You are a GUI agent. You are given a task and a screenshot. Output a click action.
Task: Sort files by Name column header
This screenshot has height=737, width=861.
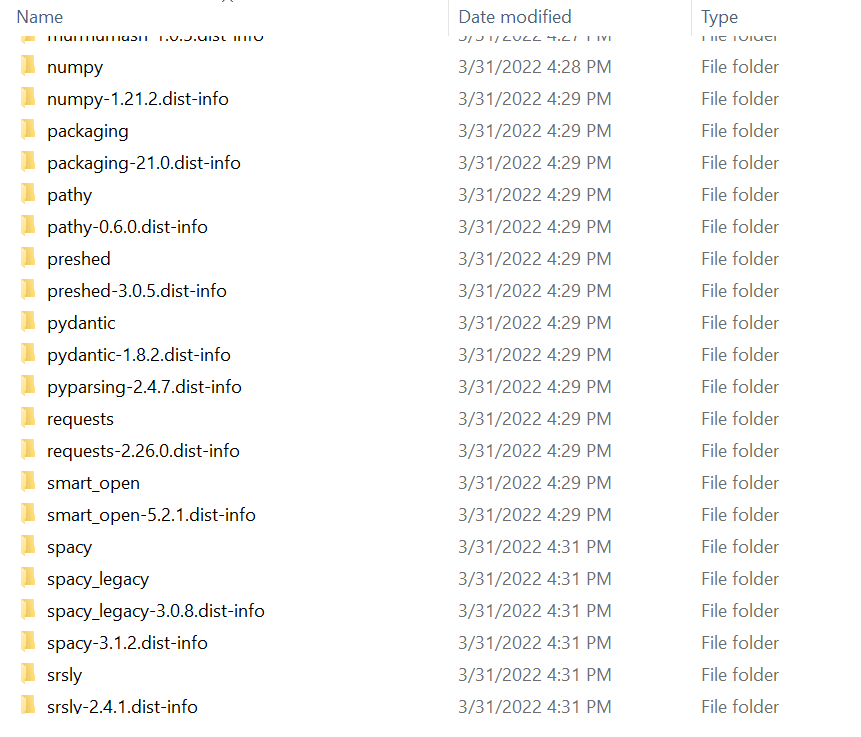[40, 17]
